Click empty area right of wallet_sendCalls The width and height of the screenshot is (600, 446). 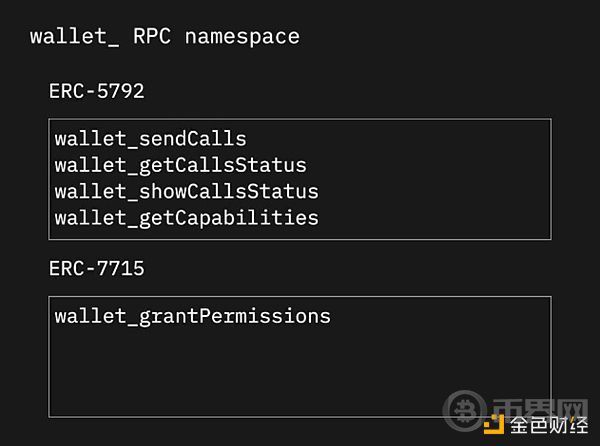(398, 139)
